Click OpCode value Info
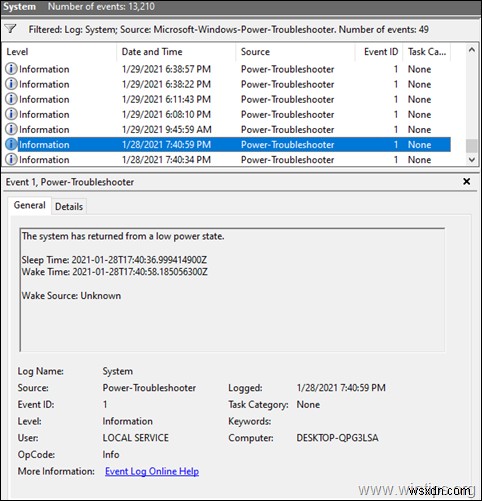Screen dimensions: 482x501 pos(111,454)
